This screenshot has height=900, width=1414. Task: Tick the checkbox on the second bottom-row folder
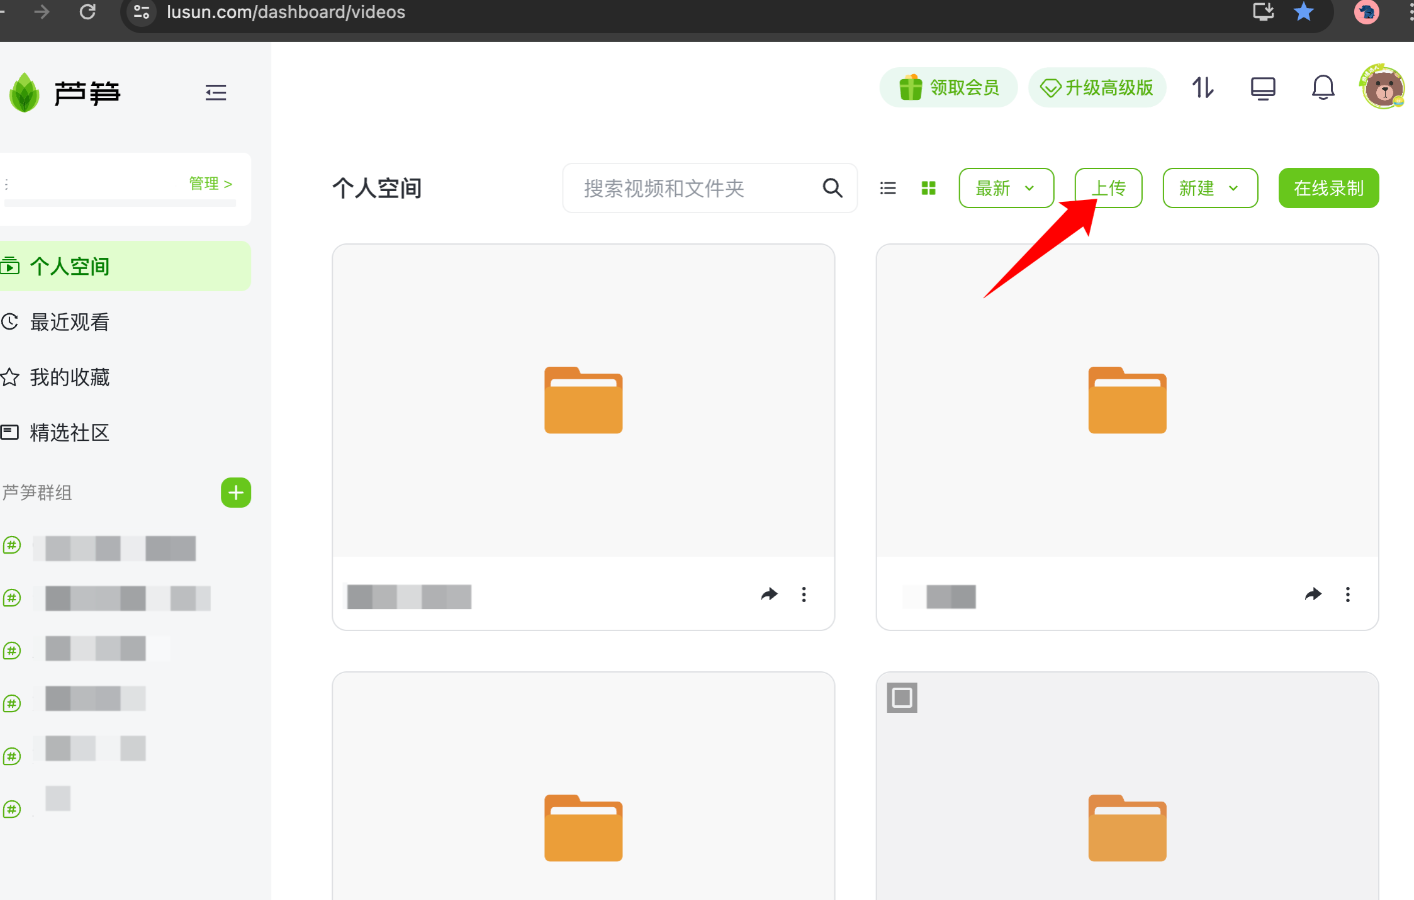click(x=902, y=697)
